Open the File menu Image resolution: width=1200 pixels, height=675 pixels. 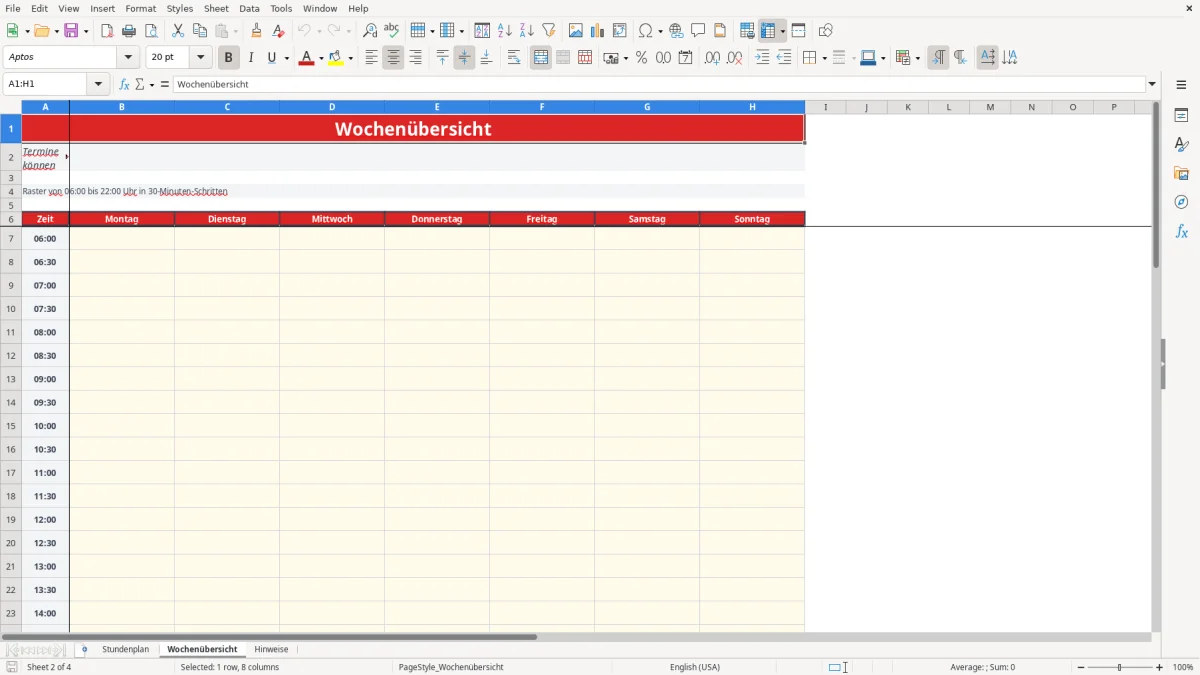point(13,8)
